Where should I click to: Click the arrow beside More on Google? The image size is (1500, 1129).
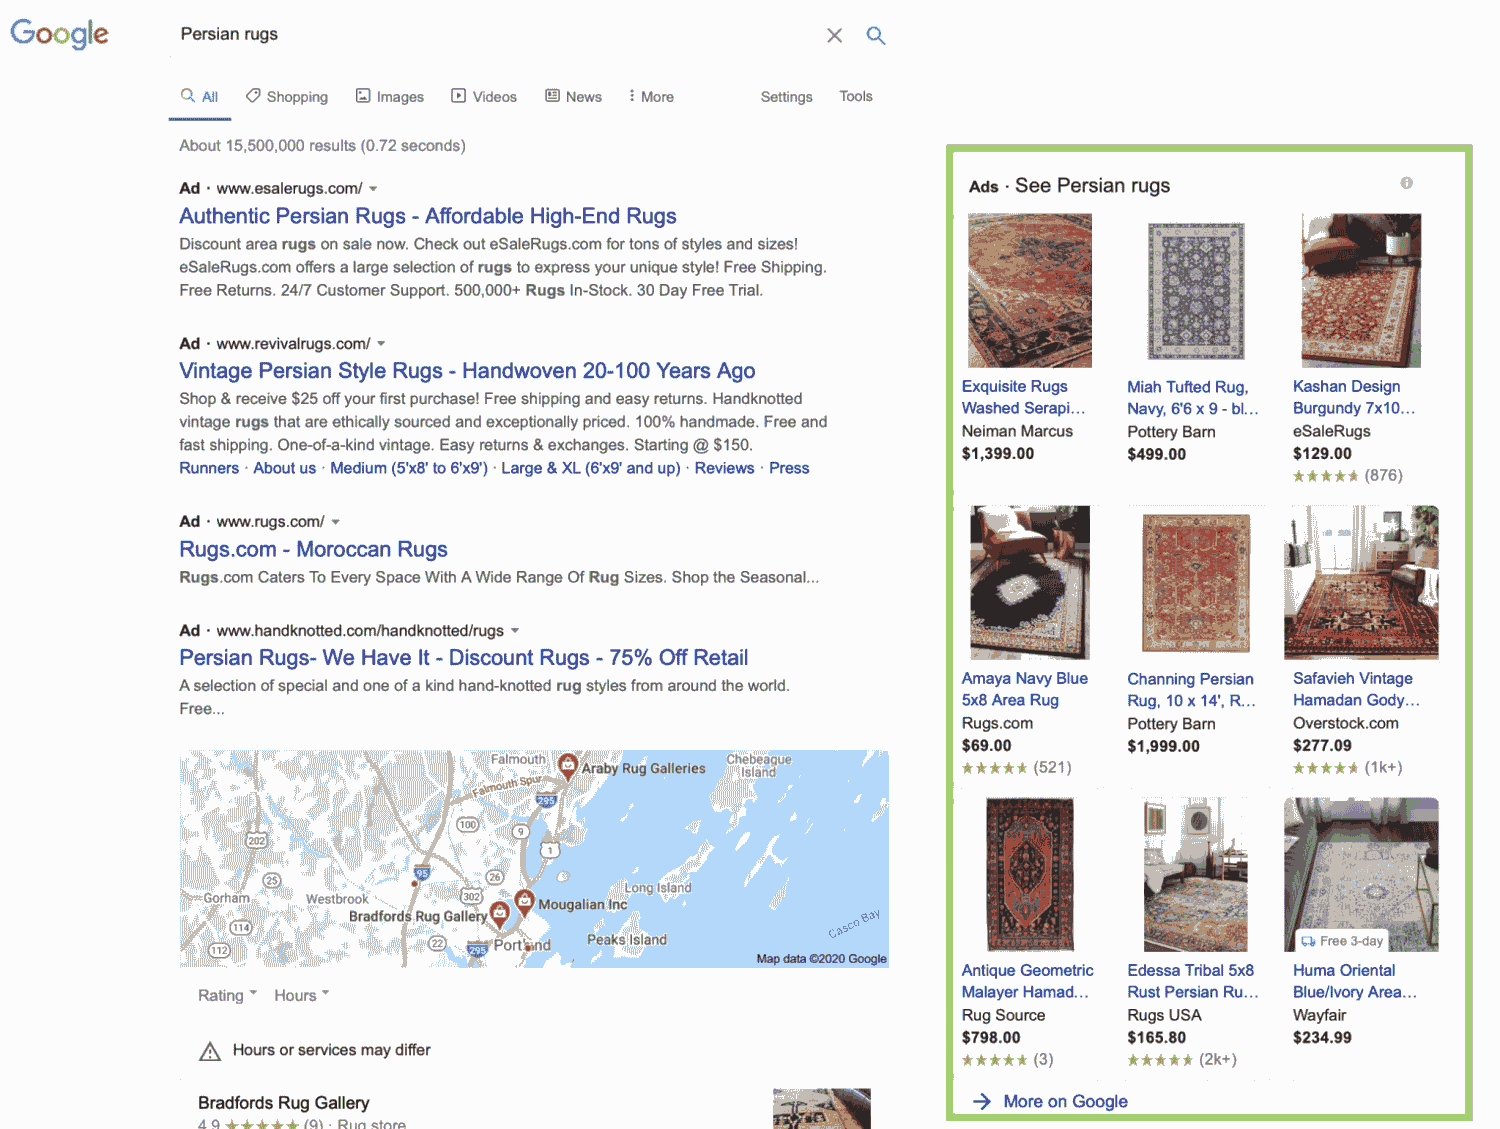(x=982, y=1101)
